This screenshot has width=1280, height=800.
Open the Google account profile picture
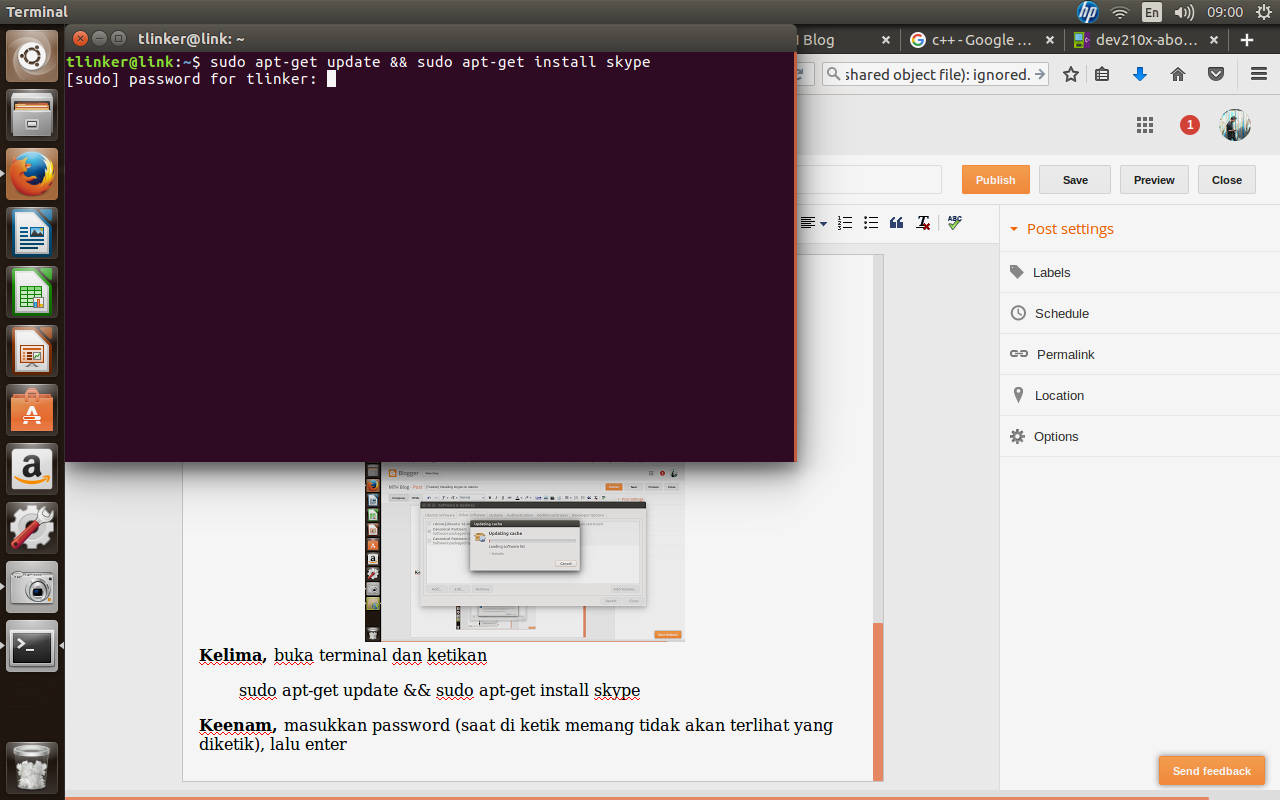coord(1235,125)
